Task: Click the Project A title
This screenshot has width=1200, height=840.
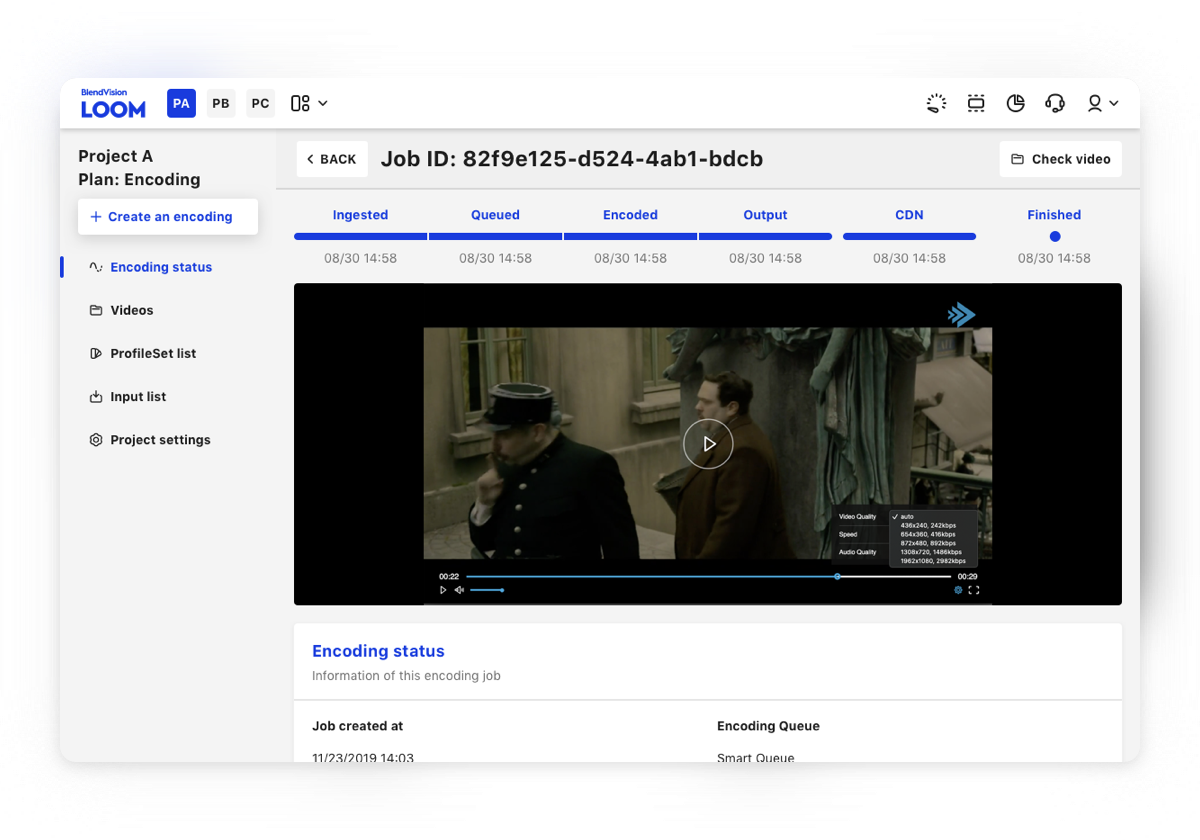Action: click(116, 156)
